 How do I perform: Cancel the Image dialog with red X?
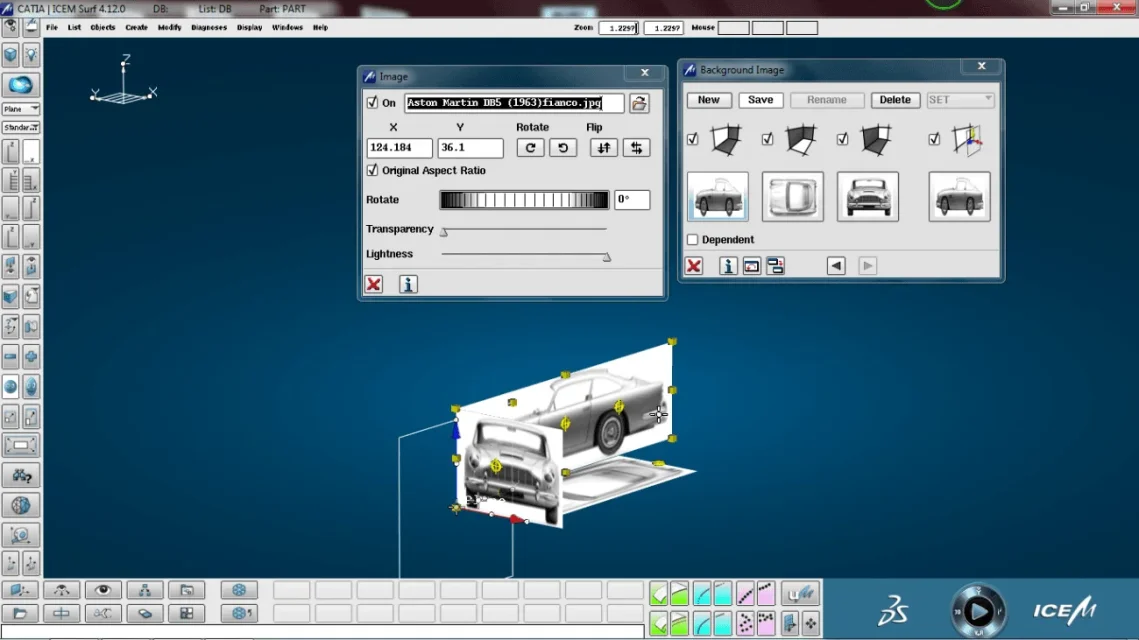(373, 284)
